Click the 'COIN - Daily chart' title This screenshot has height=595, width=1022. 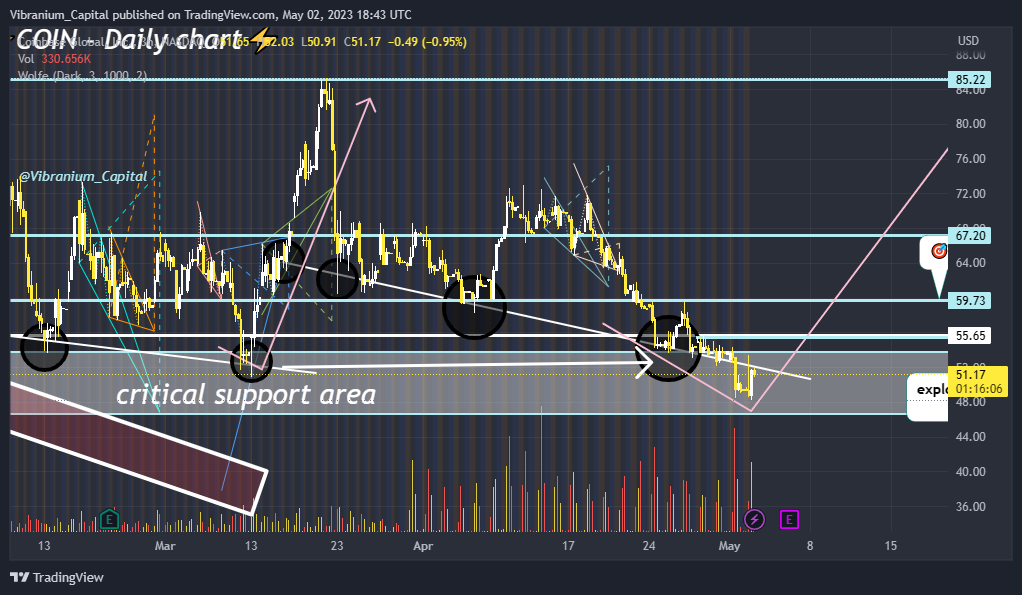coord(130,39)
